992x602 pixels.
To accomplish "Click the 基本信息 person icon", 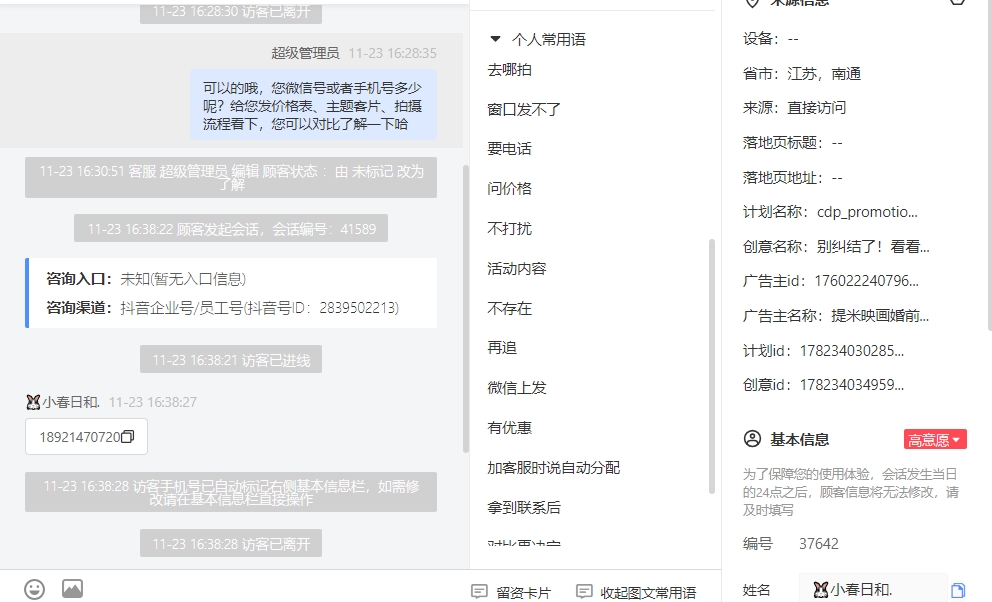I will pos(752,439).
